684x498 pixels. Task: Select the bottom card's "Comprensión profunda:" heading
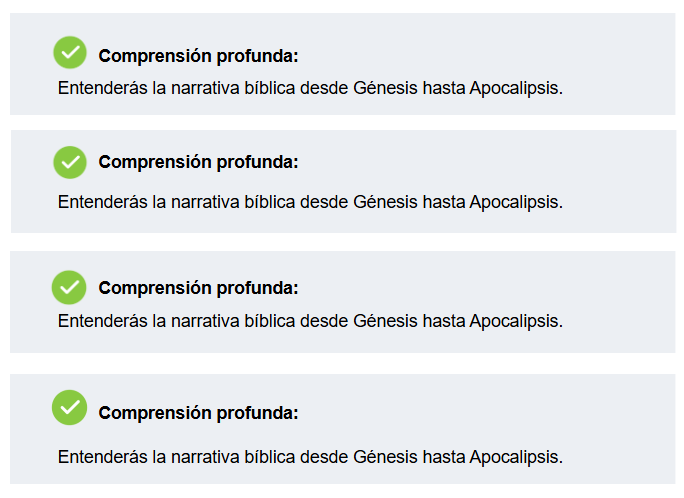coord(198,413)
